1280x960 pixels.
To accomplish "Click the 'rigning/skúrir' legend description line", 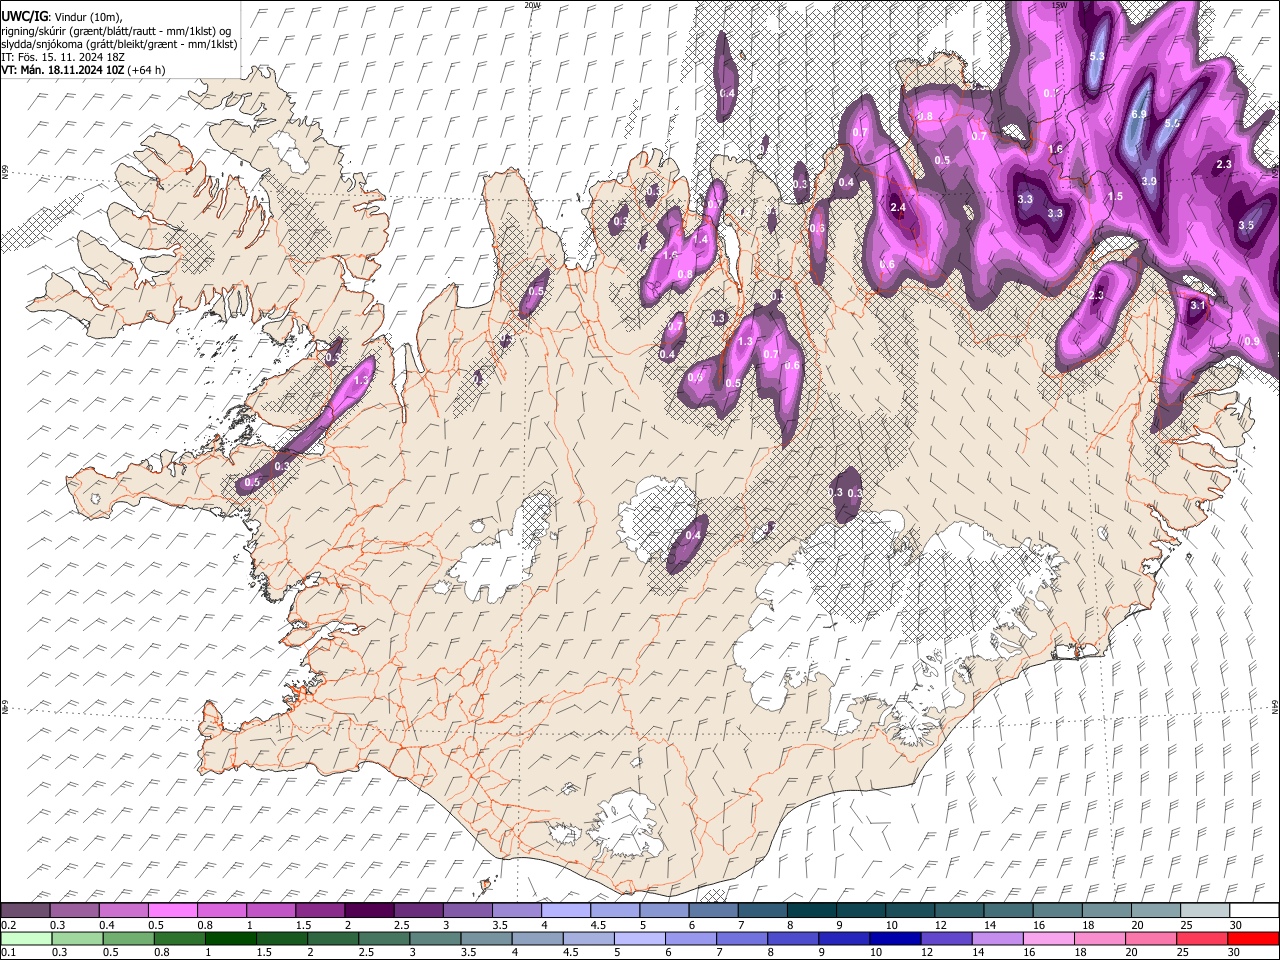I will click(116, 30).
